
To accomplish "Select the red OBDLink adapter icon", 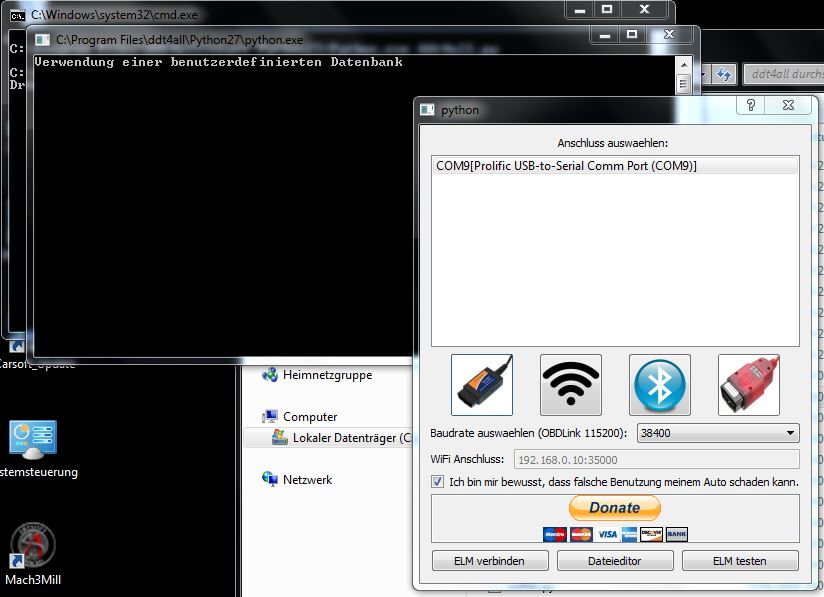I will 748,385.
